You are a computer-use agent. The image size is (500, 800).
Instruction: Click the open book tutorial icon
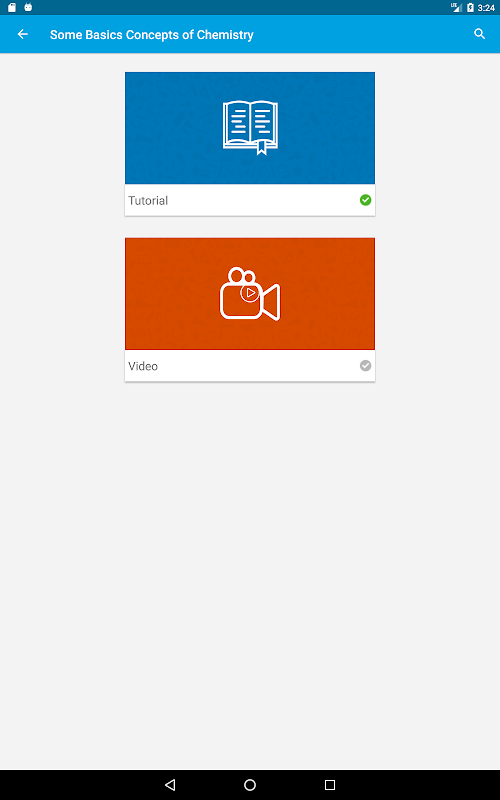pos(250,128)
